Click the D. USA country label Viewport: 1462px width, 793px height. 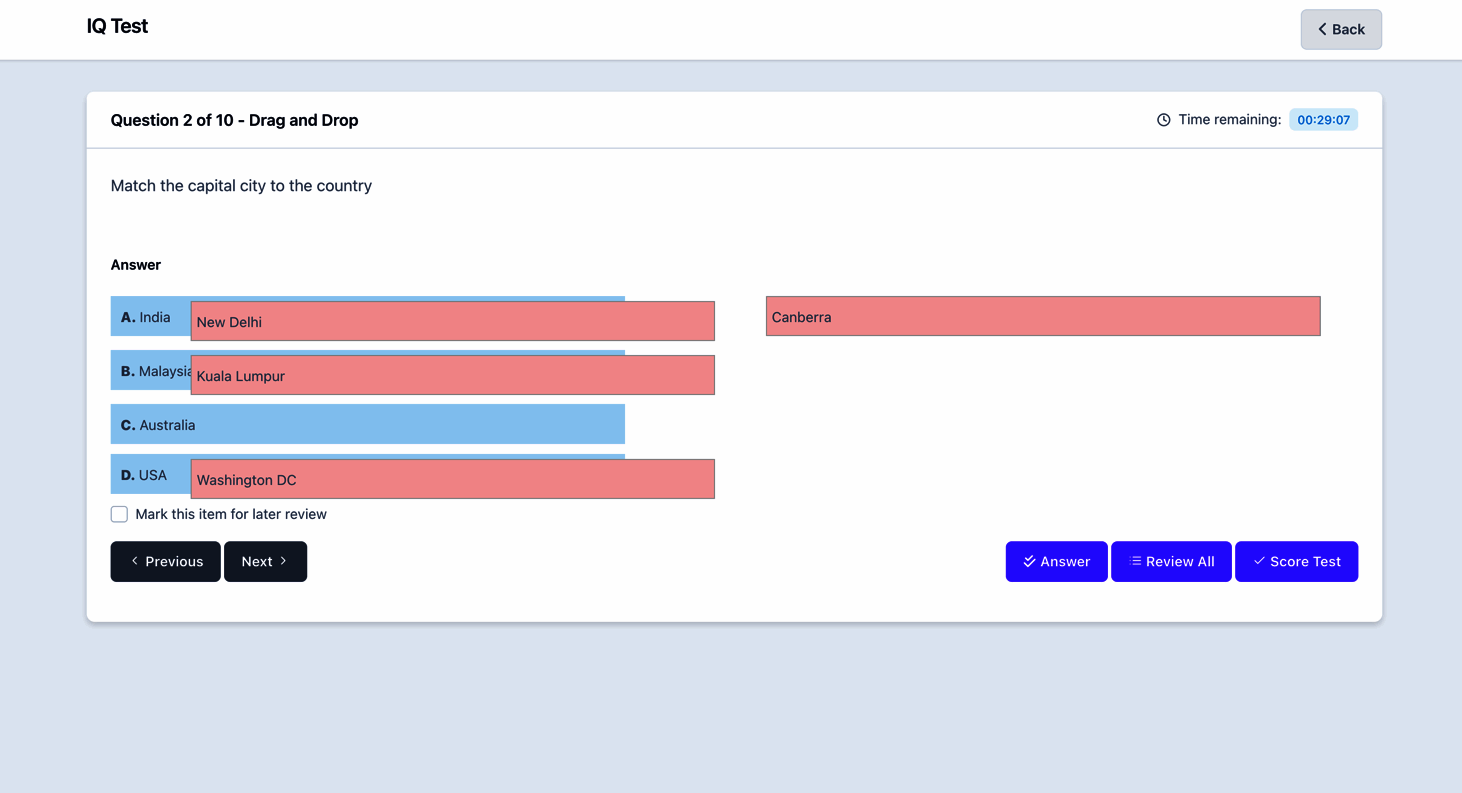tap(144, 475)
